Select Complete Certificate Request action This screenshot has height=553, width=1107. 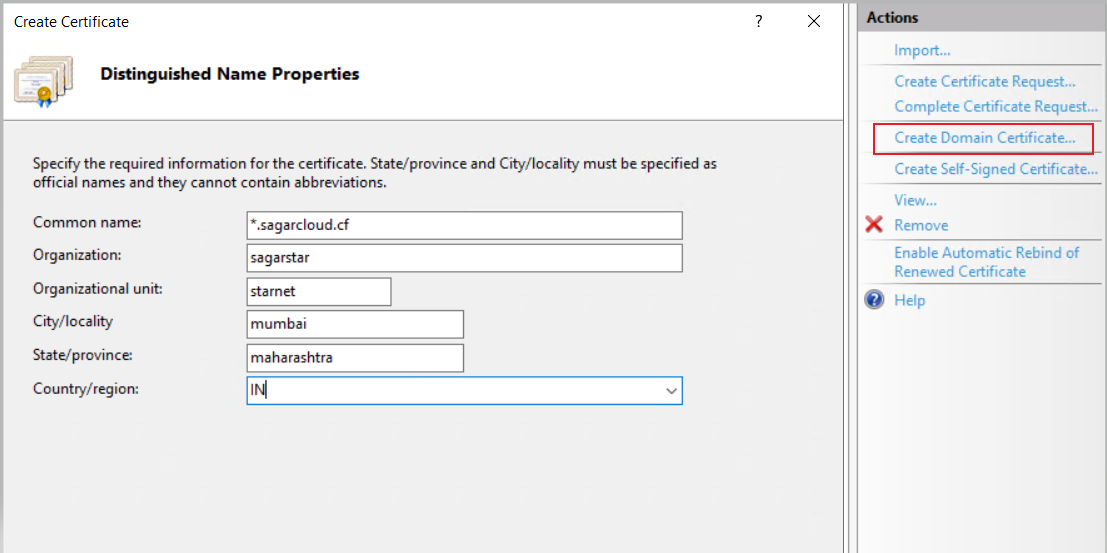tap(995, 106)
